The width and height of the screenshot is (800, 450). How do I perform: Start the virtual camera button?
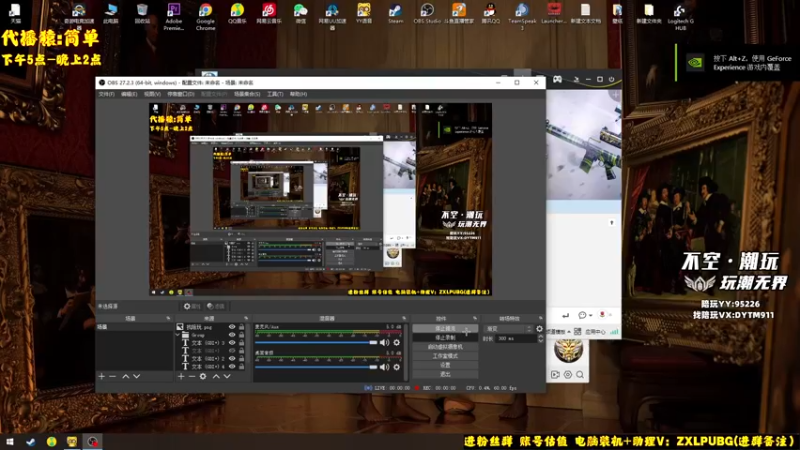445,346
